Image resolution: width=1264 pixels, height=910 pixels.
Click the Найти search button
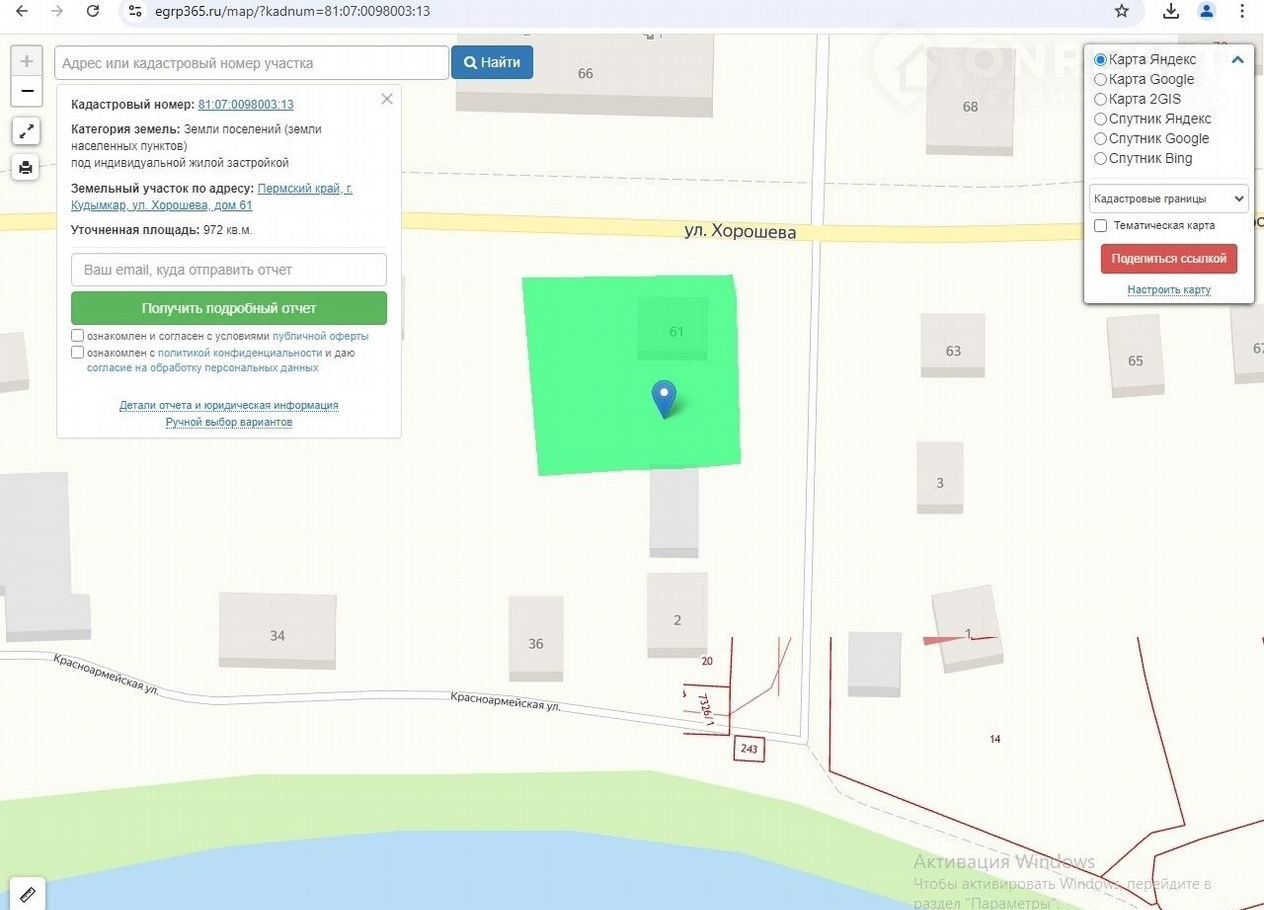[x=492, y=62]
